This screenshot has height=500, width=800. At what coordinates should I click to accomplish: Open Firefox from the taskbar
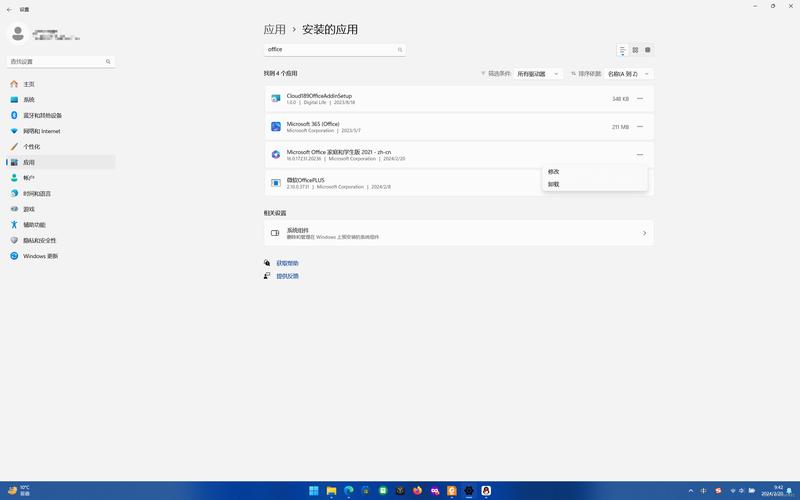417,491
